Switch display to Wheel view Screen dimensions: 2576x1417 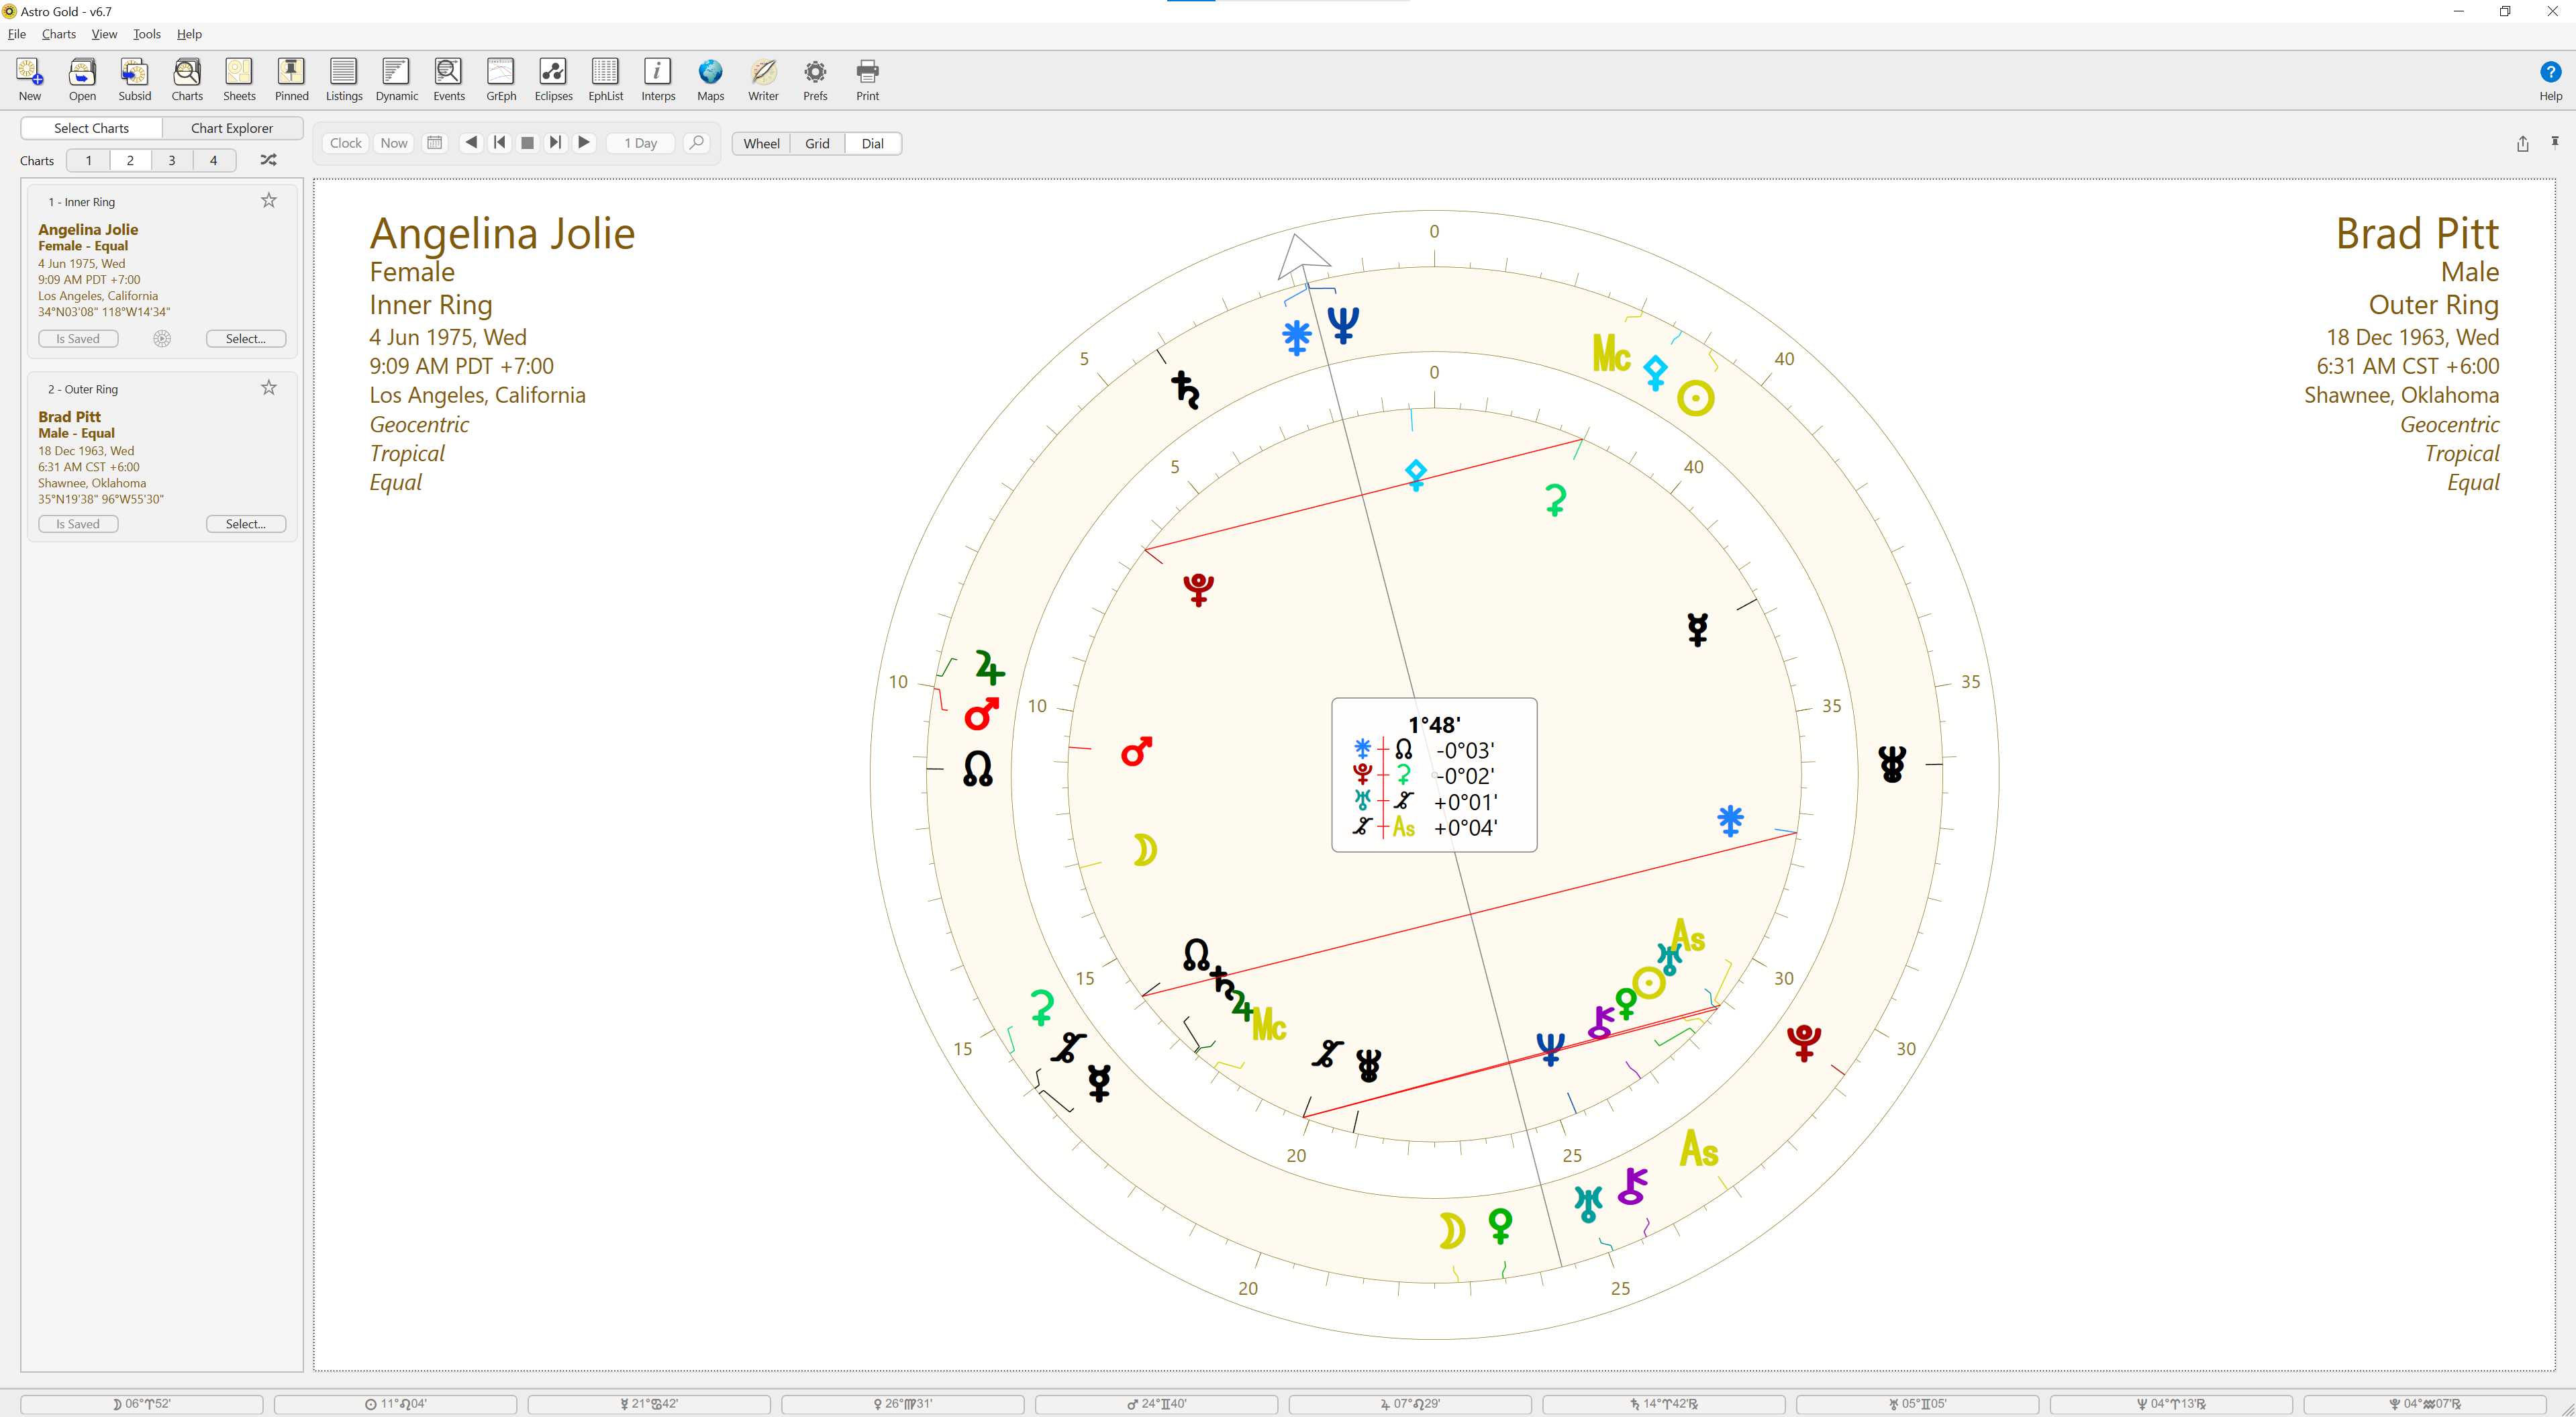(761, 143)
